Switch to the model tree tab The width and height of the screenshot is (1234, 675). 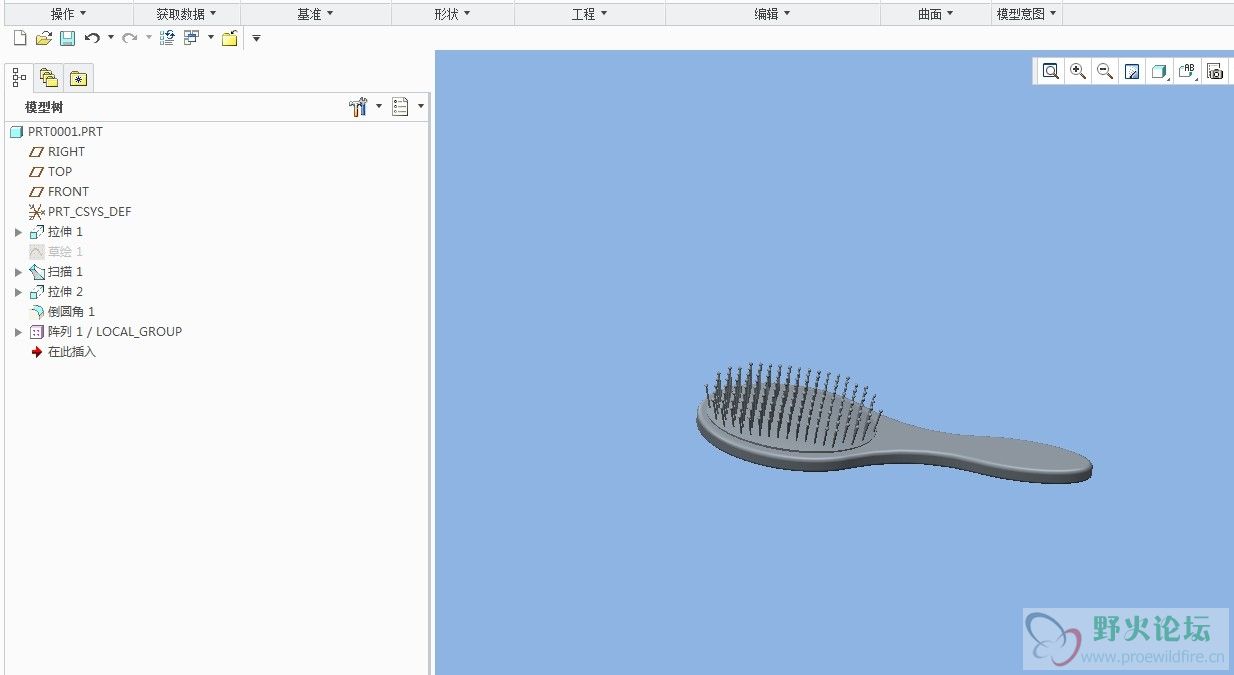pyautogui.click(x=19, y=77)
